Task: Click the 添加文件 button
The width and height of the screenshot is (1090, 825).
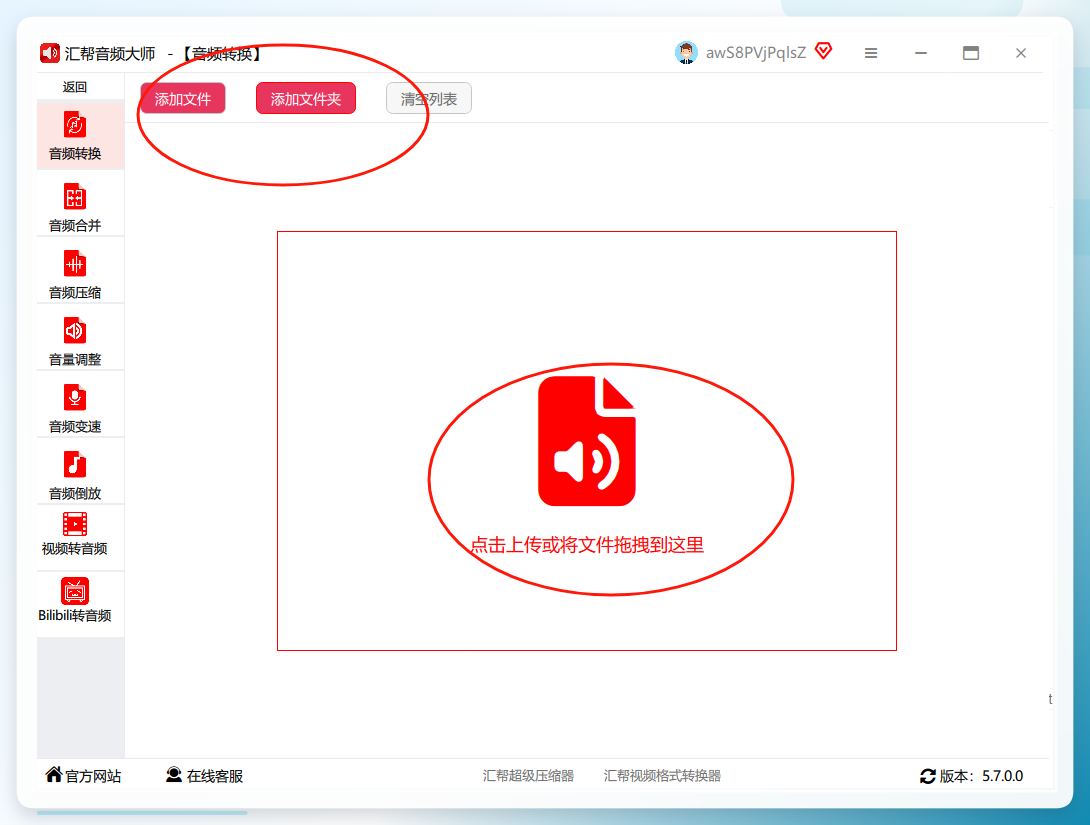Action: [x=183, y=99]
